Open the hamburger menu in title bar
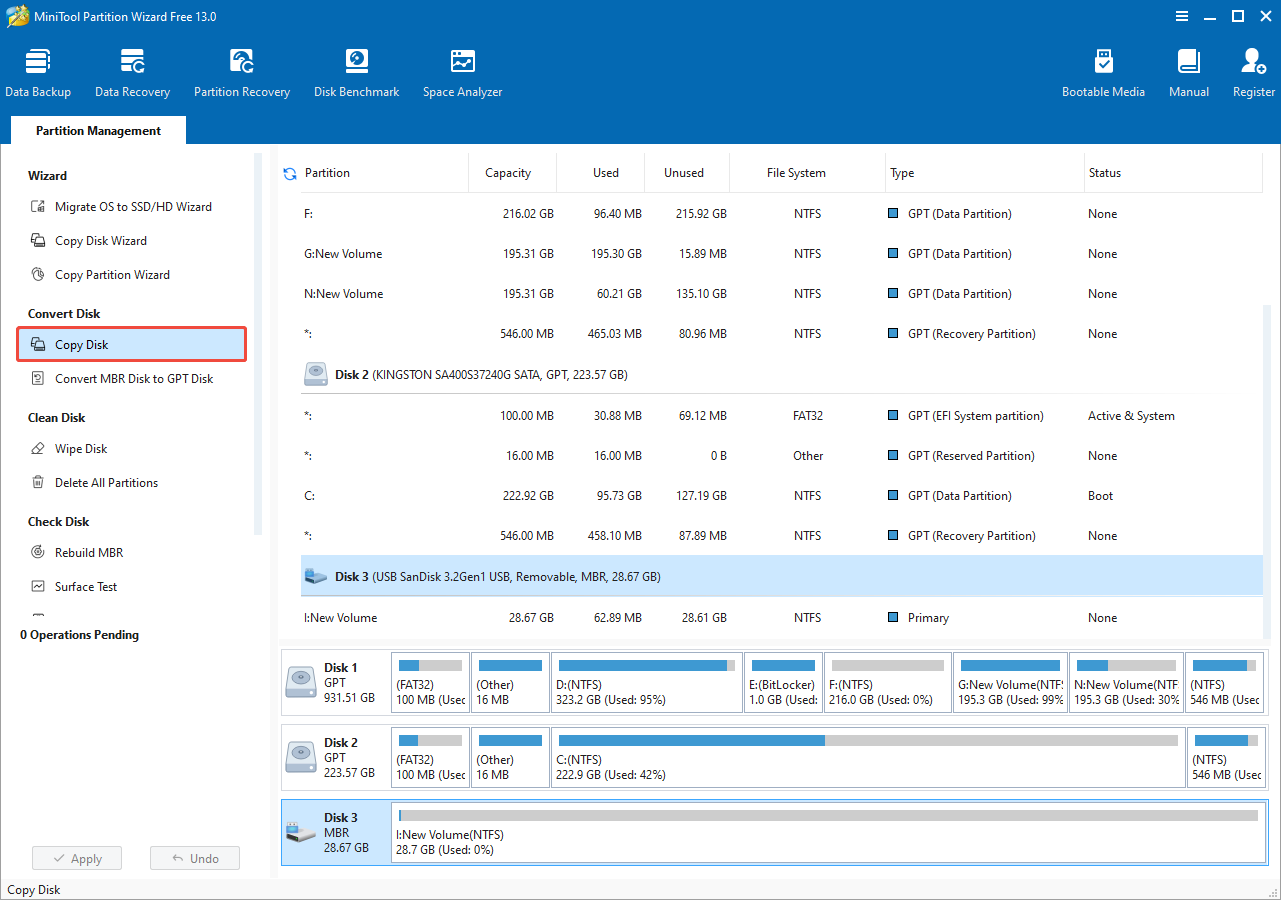1281x900 pixels. pyautogui.click(x=1182, y=16)
